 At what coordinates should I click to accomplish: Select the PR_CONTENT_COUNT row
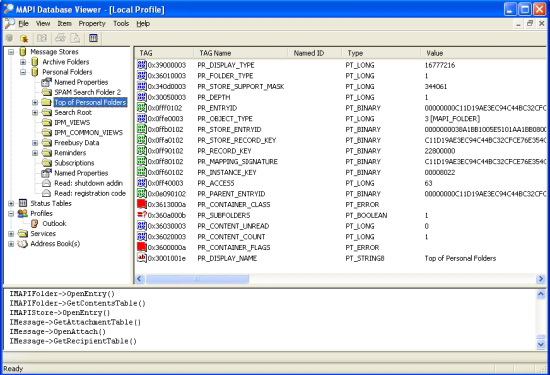(x=340, y=236)
